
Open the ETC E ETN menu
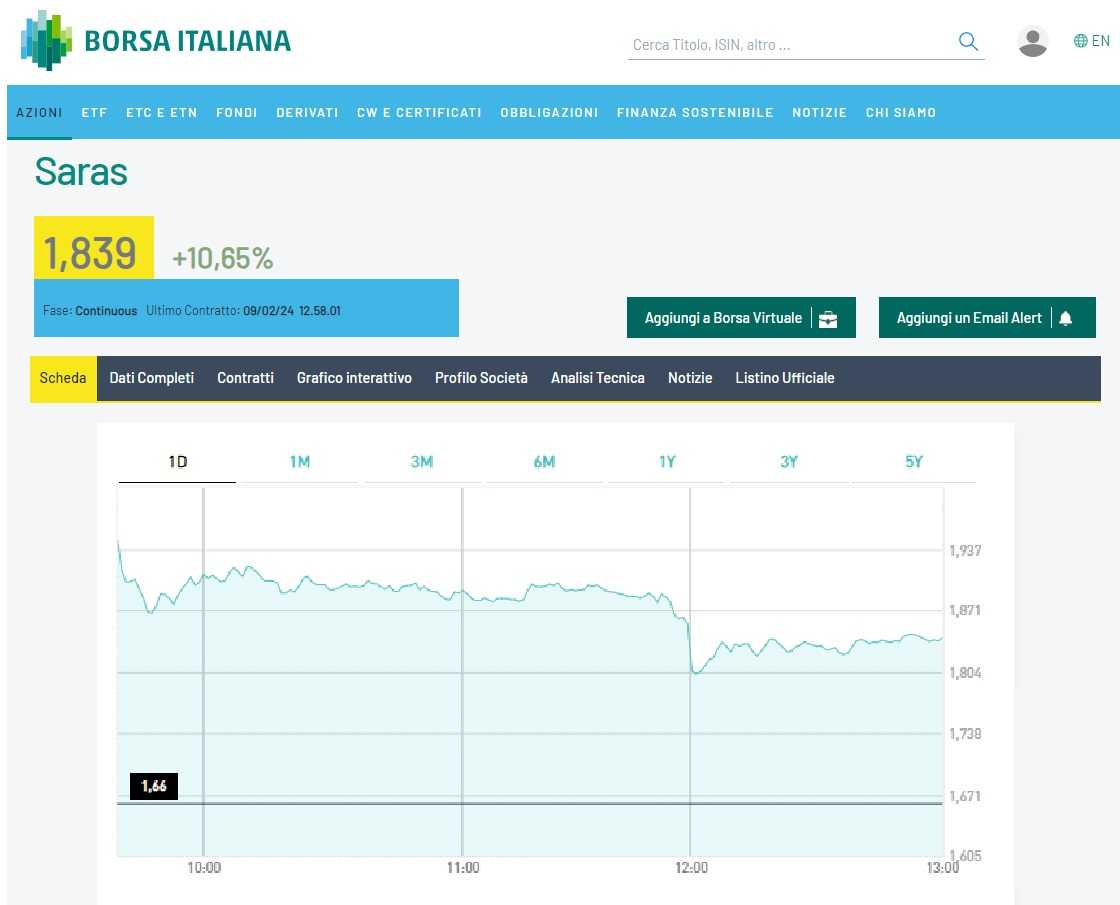pos(161,112)
